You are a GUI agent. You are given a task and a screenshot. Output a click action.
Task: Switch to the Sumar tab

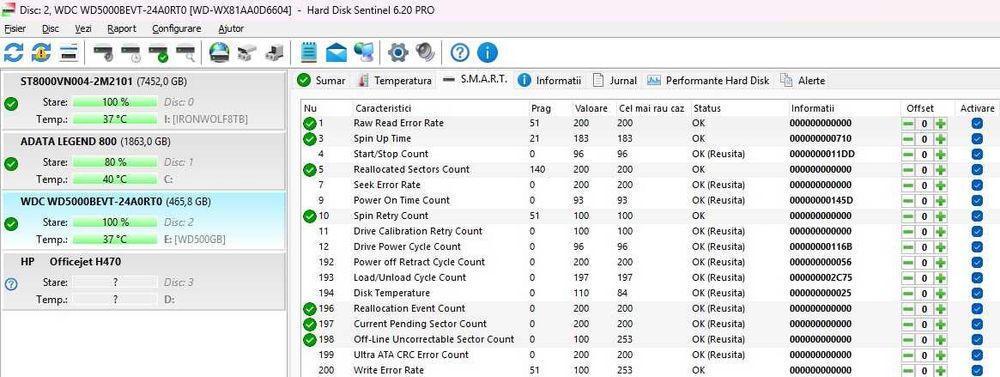[x=322, y=80]
